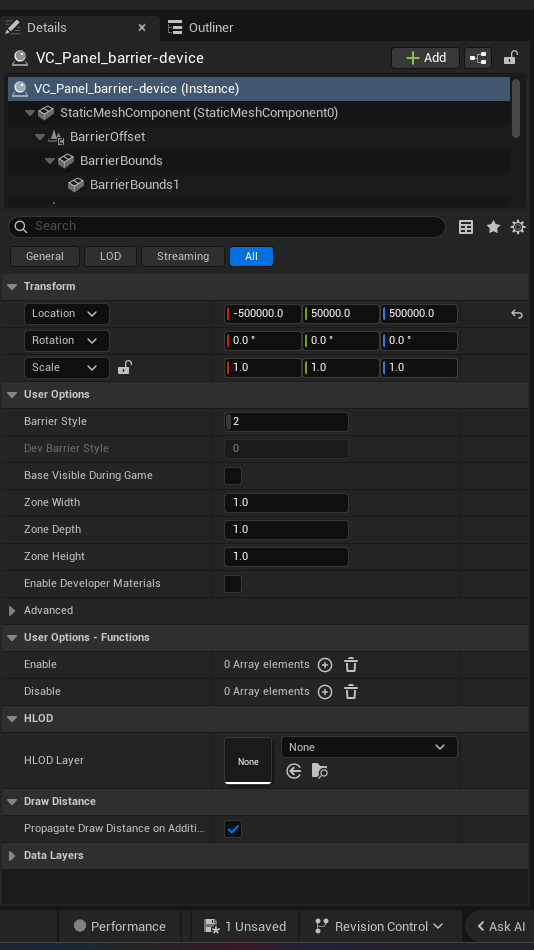The width and height of the screenshot is (534, 950).
Task: Select the Streaming filter tab
Action: click(183, 256)
